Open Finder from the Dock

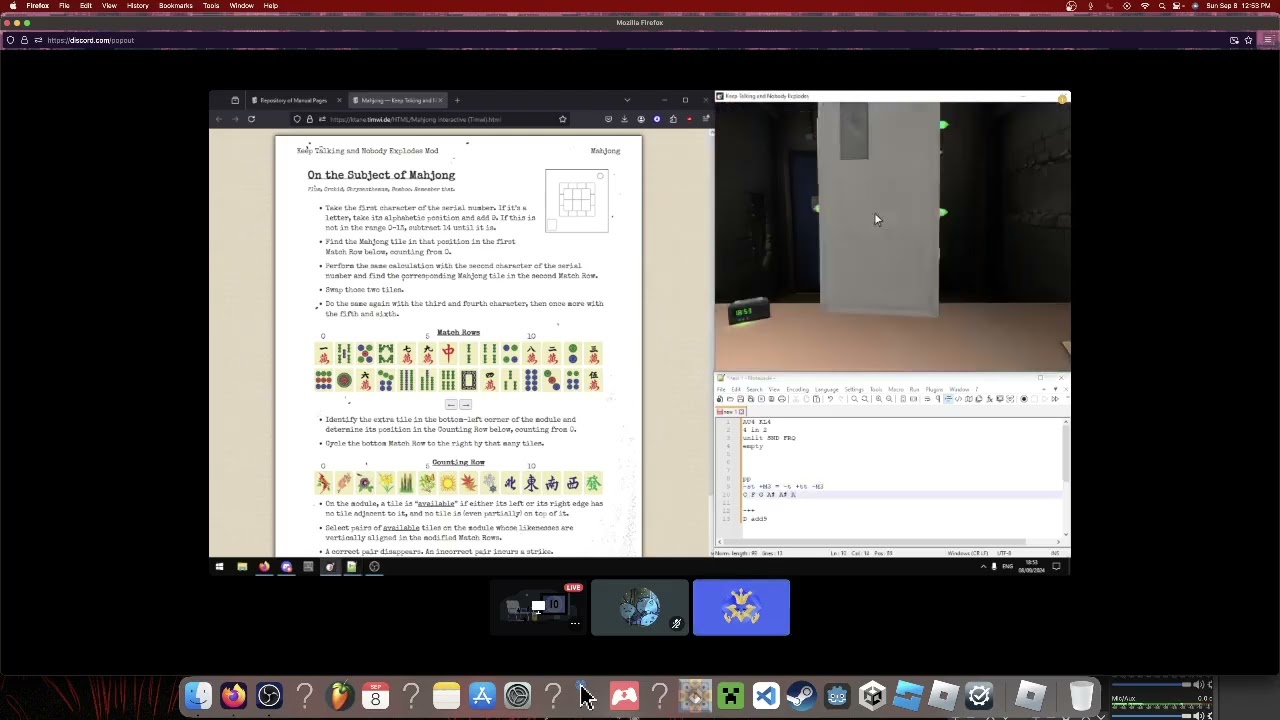[198, 695]
